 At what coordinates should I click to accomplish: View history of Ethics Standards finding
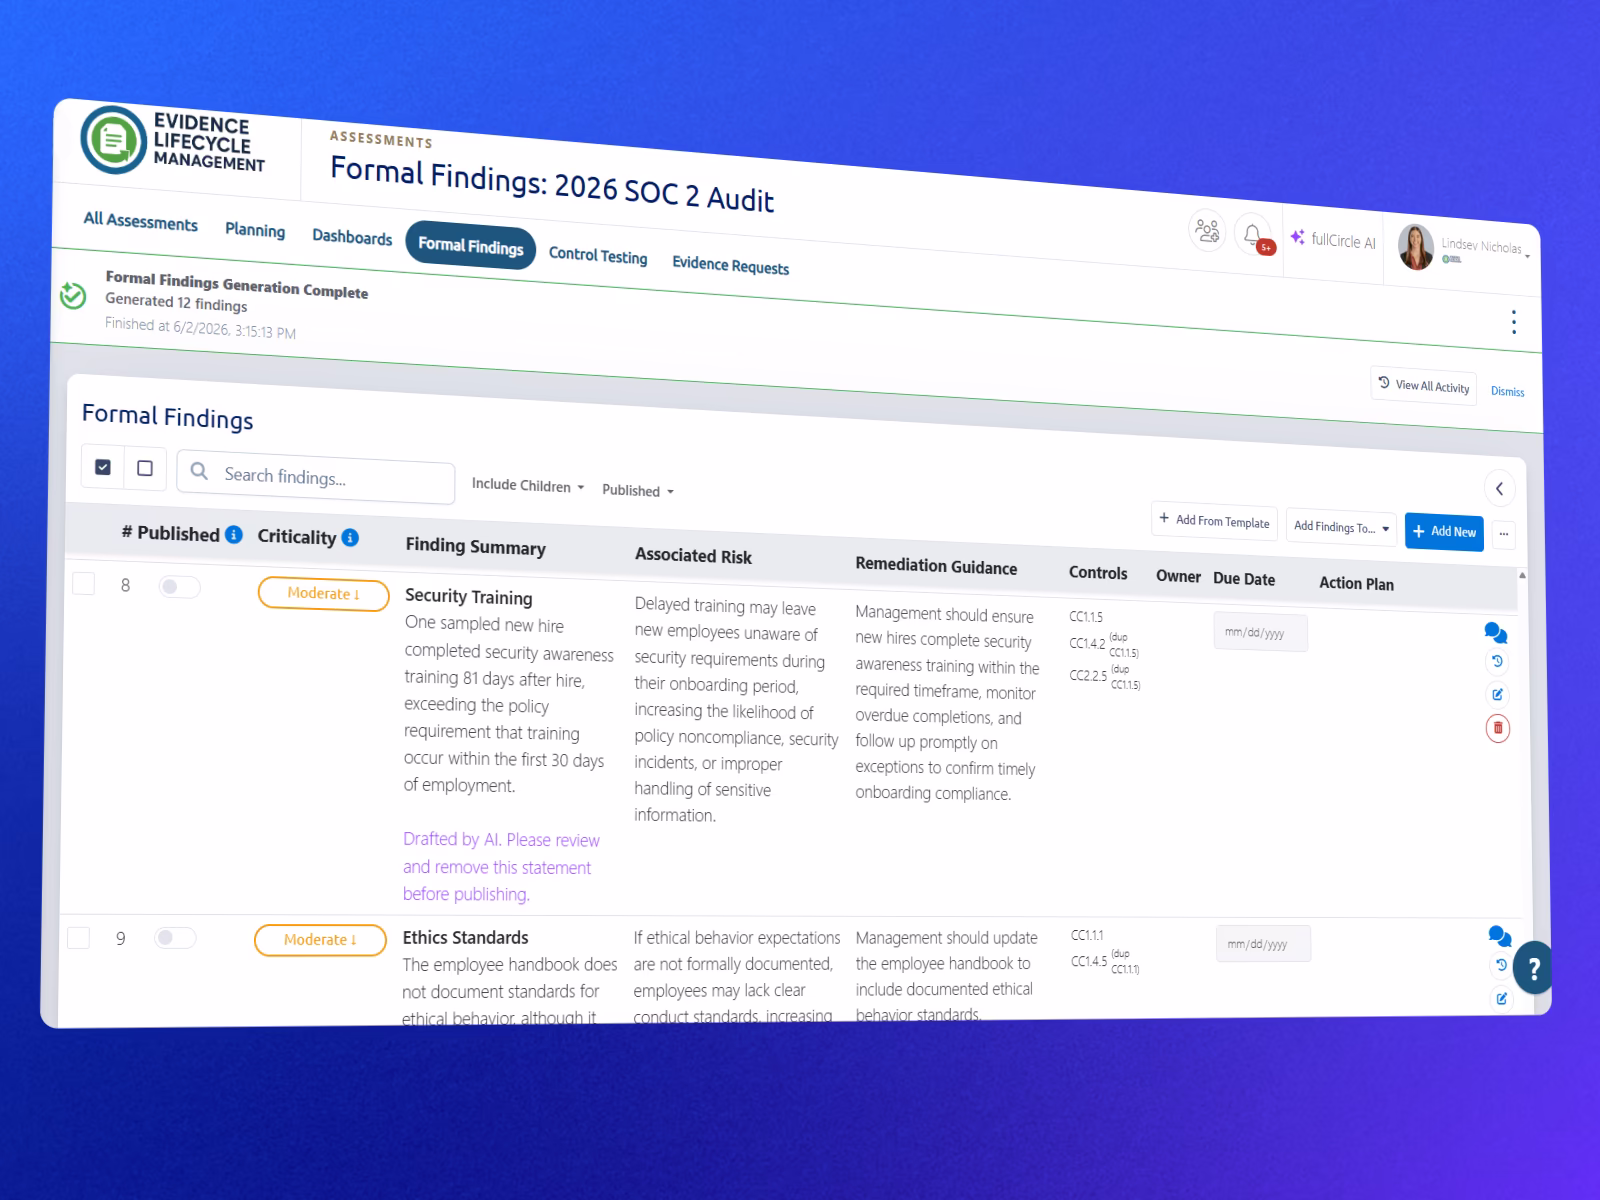[1501, 965]
